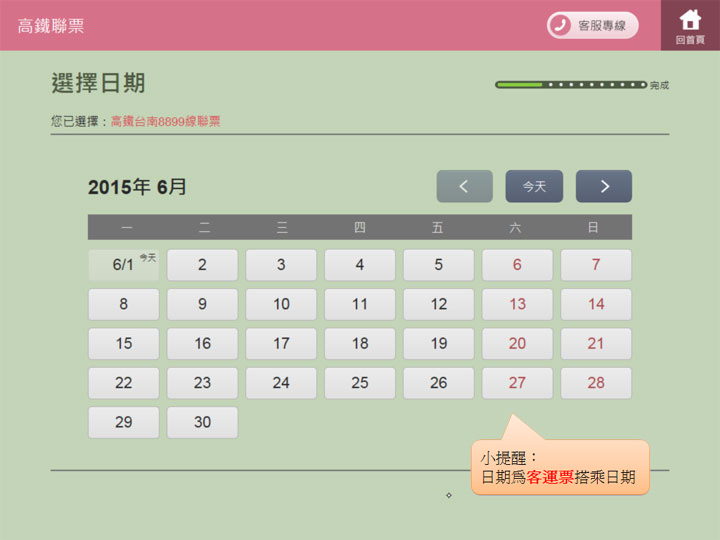Image resolution: width=720 pixels, height=540 pixels.
Task: Pick June 30 on the calendar
Action: point(202,422)
